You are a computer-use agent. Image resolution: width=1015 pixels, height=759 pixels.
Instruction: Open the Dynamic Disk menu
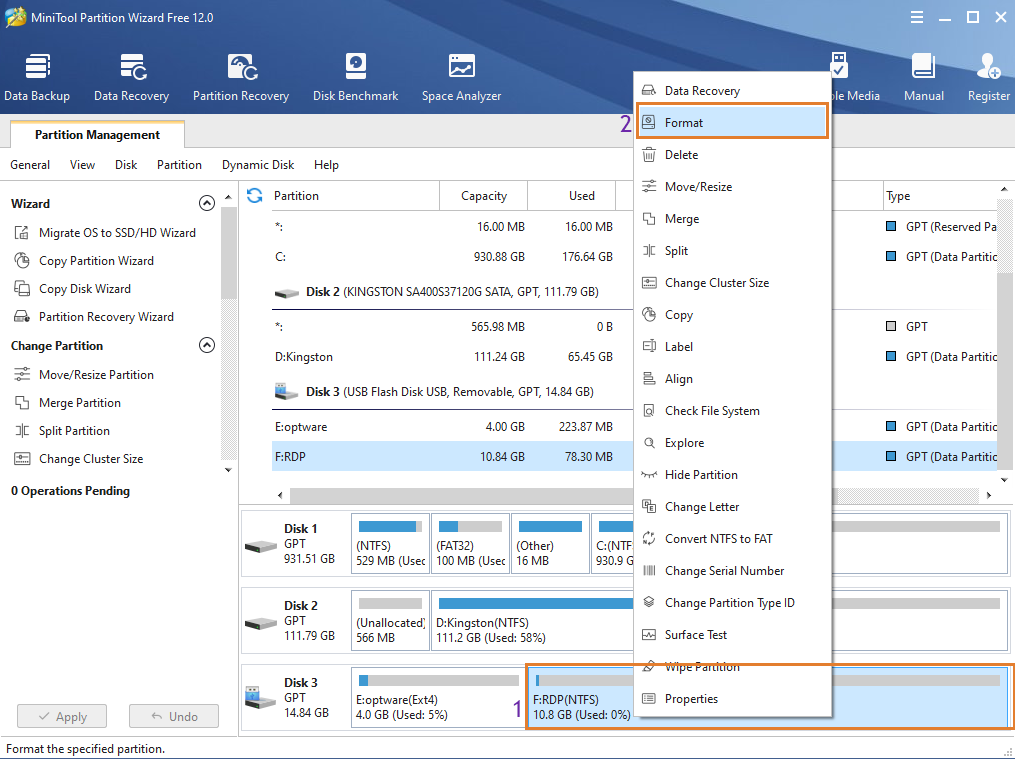click(x=258, y=165)
